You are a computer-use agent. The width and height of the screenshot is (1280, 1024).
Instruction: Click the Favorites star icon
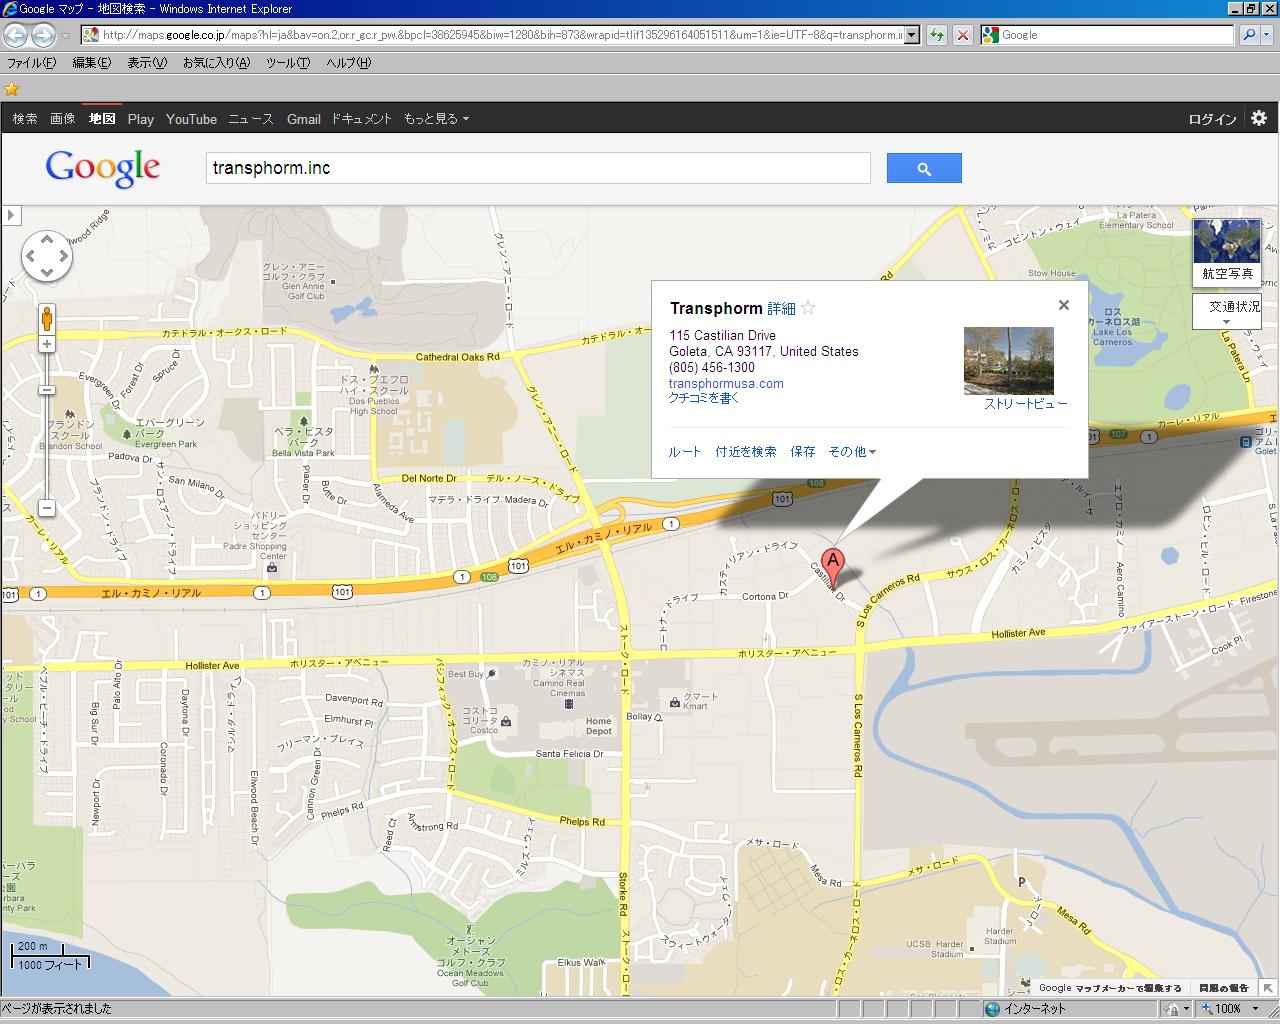pos(12,89)
